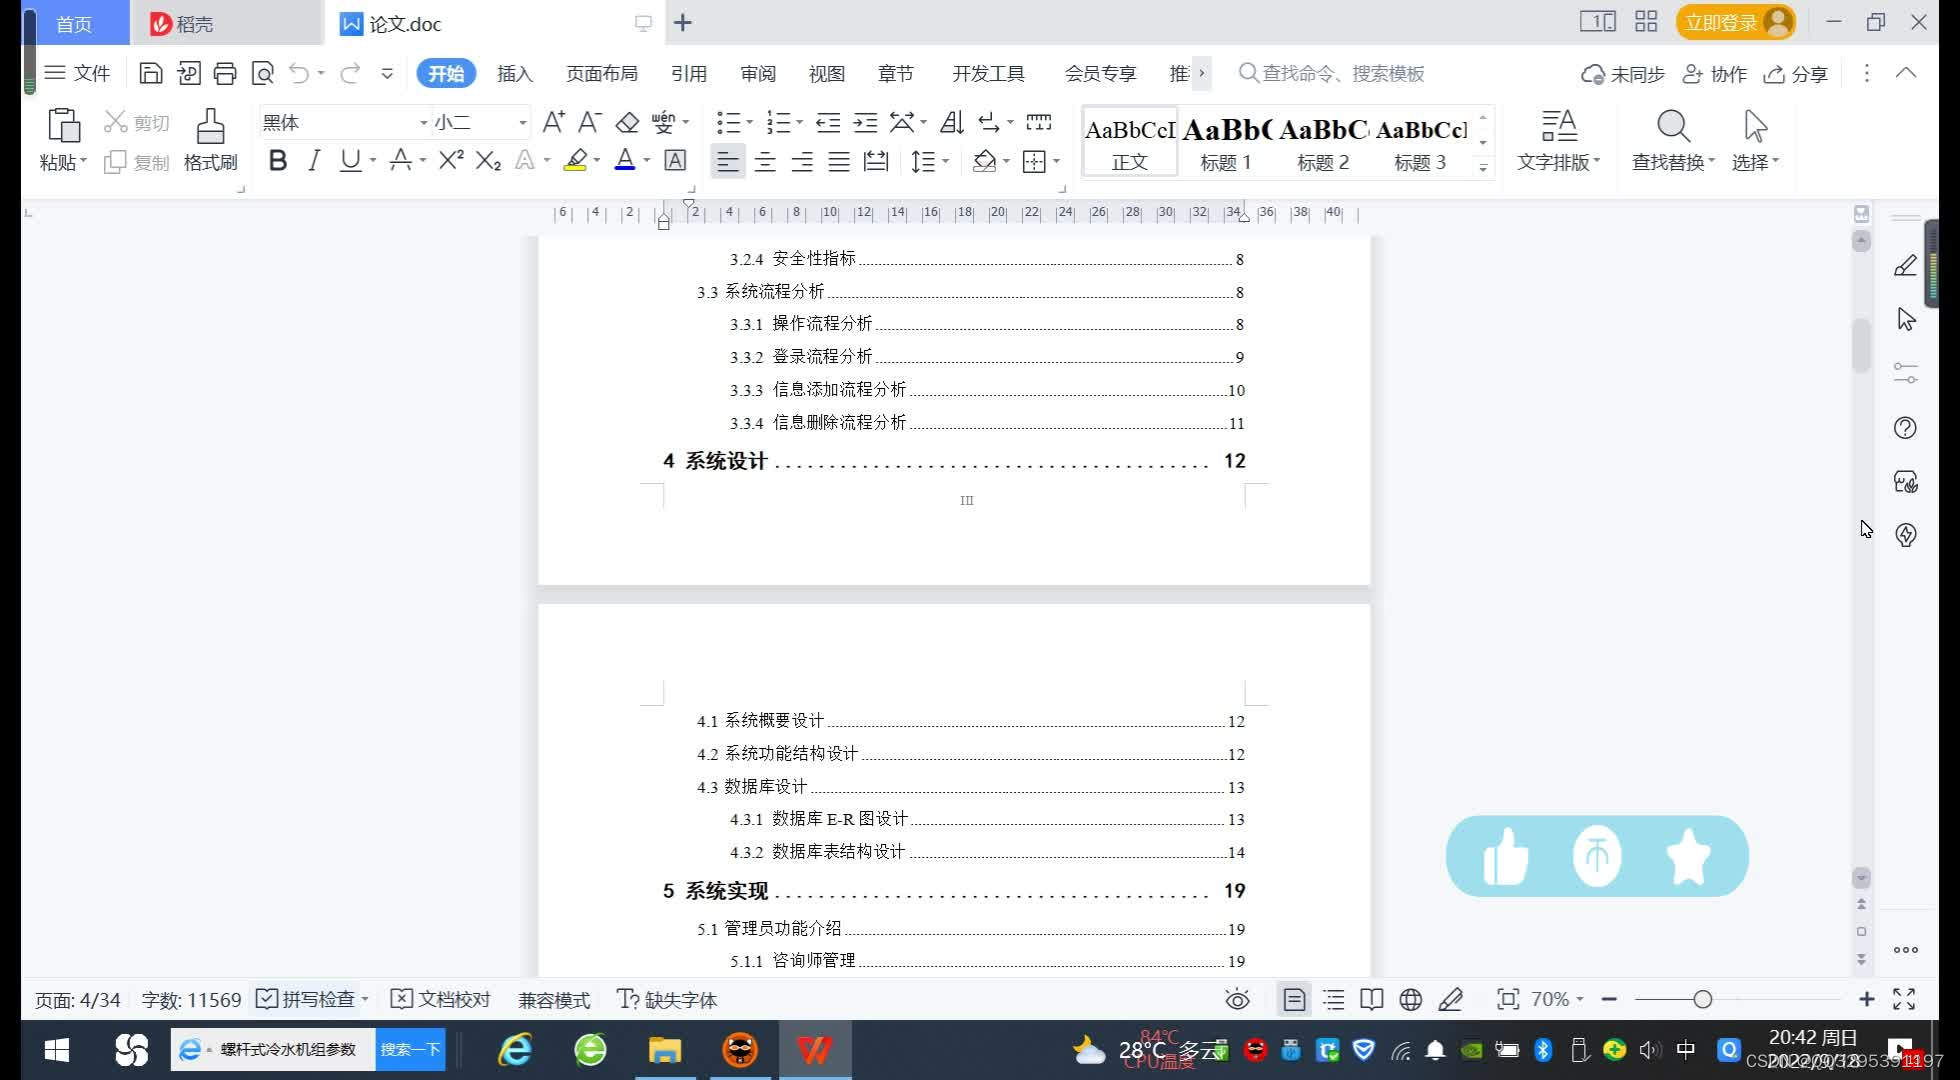Apply subscript formatting
1960x1080 pixels.
click(x=488, y=160)
